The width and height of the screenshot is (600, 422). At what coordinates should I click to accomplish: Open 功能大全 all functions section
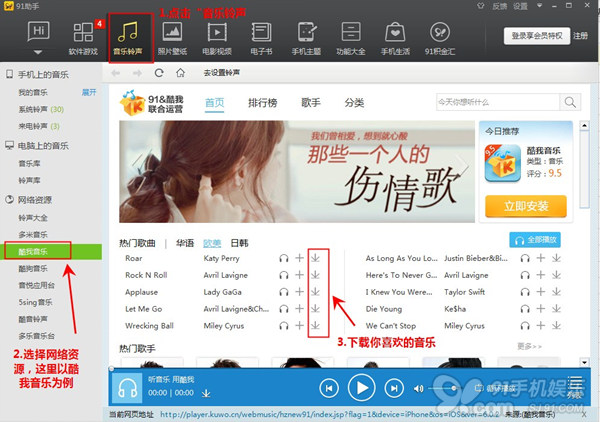coord(351,37)
